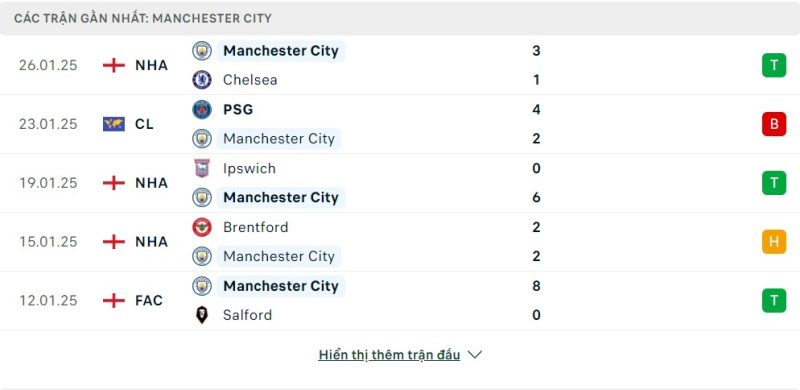Click the Brentford club crest icon
This screenshot has height=390, width=800.
coord(202,227)
